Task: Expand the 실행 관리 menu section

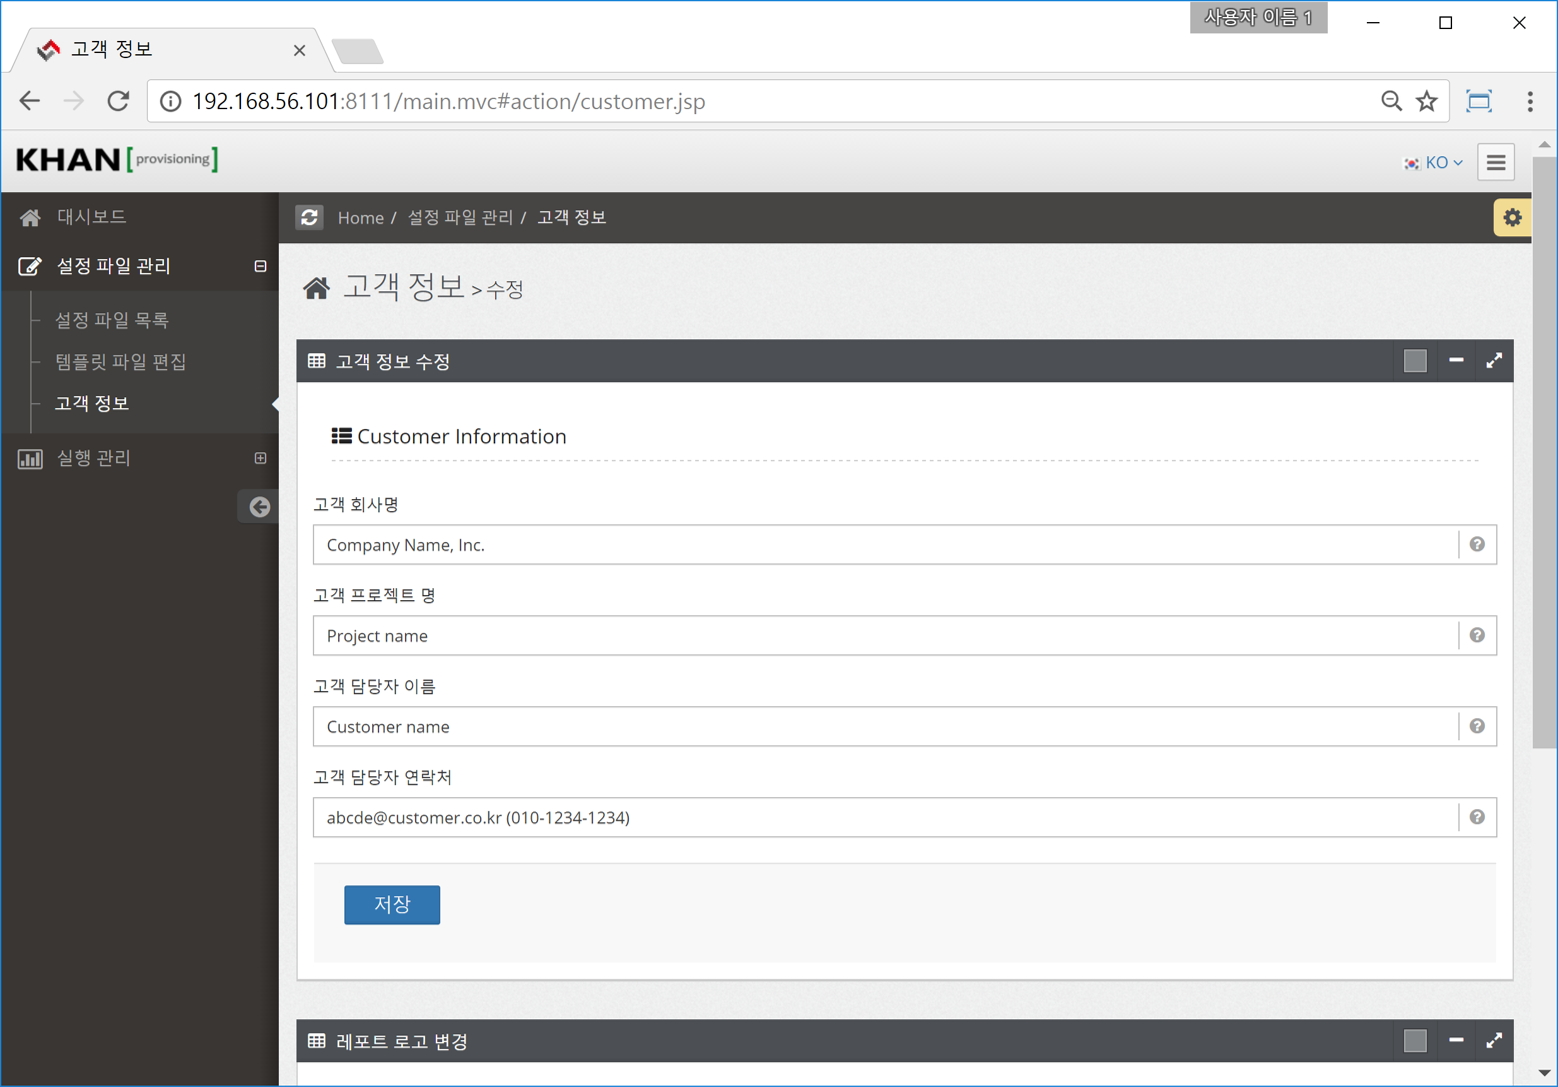Action: (260, 458)
